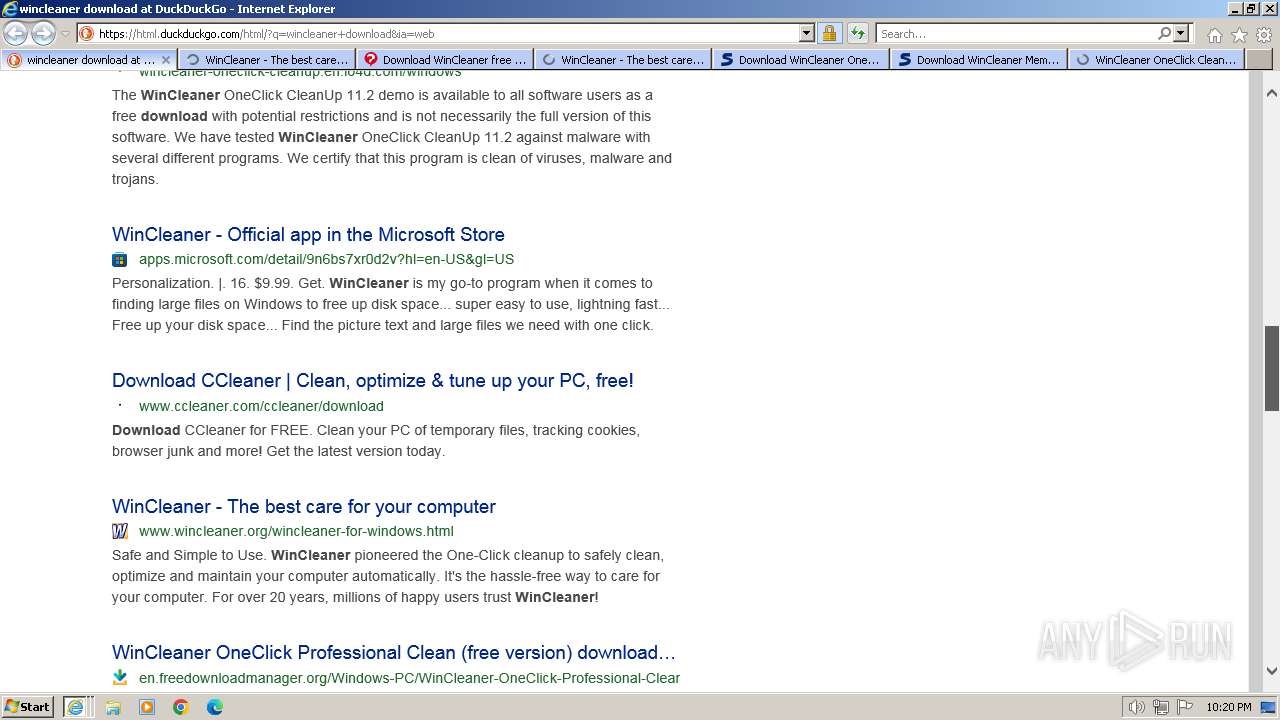Click the security lock icon
Viewport: 1280px width, 720px height.
click(829, 33)
